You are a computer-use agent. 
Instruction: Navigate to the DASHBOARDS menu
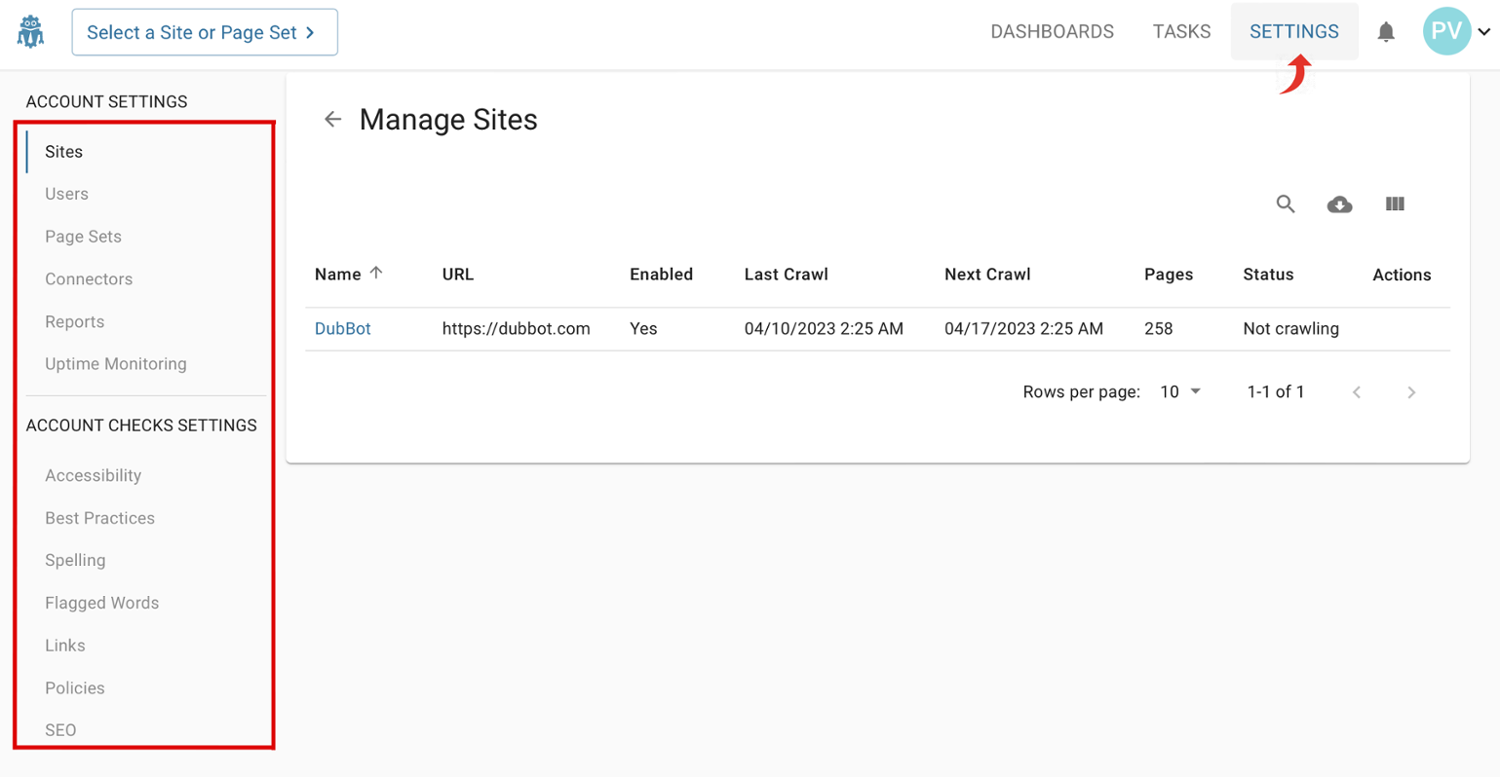click(x=1052, y=31)
